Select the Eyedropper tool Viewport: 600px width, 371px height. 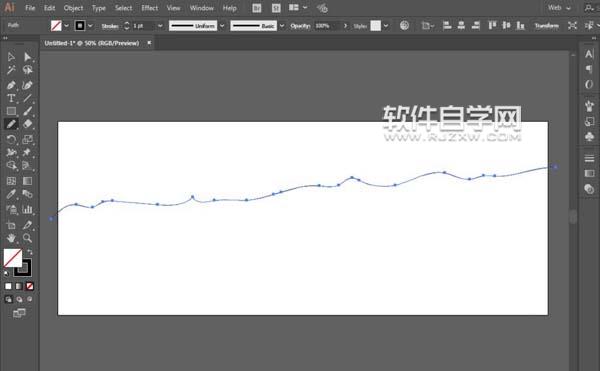(x=11, y=194)
